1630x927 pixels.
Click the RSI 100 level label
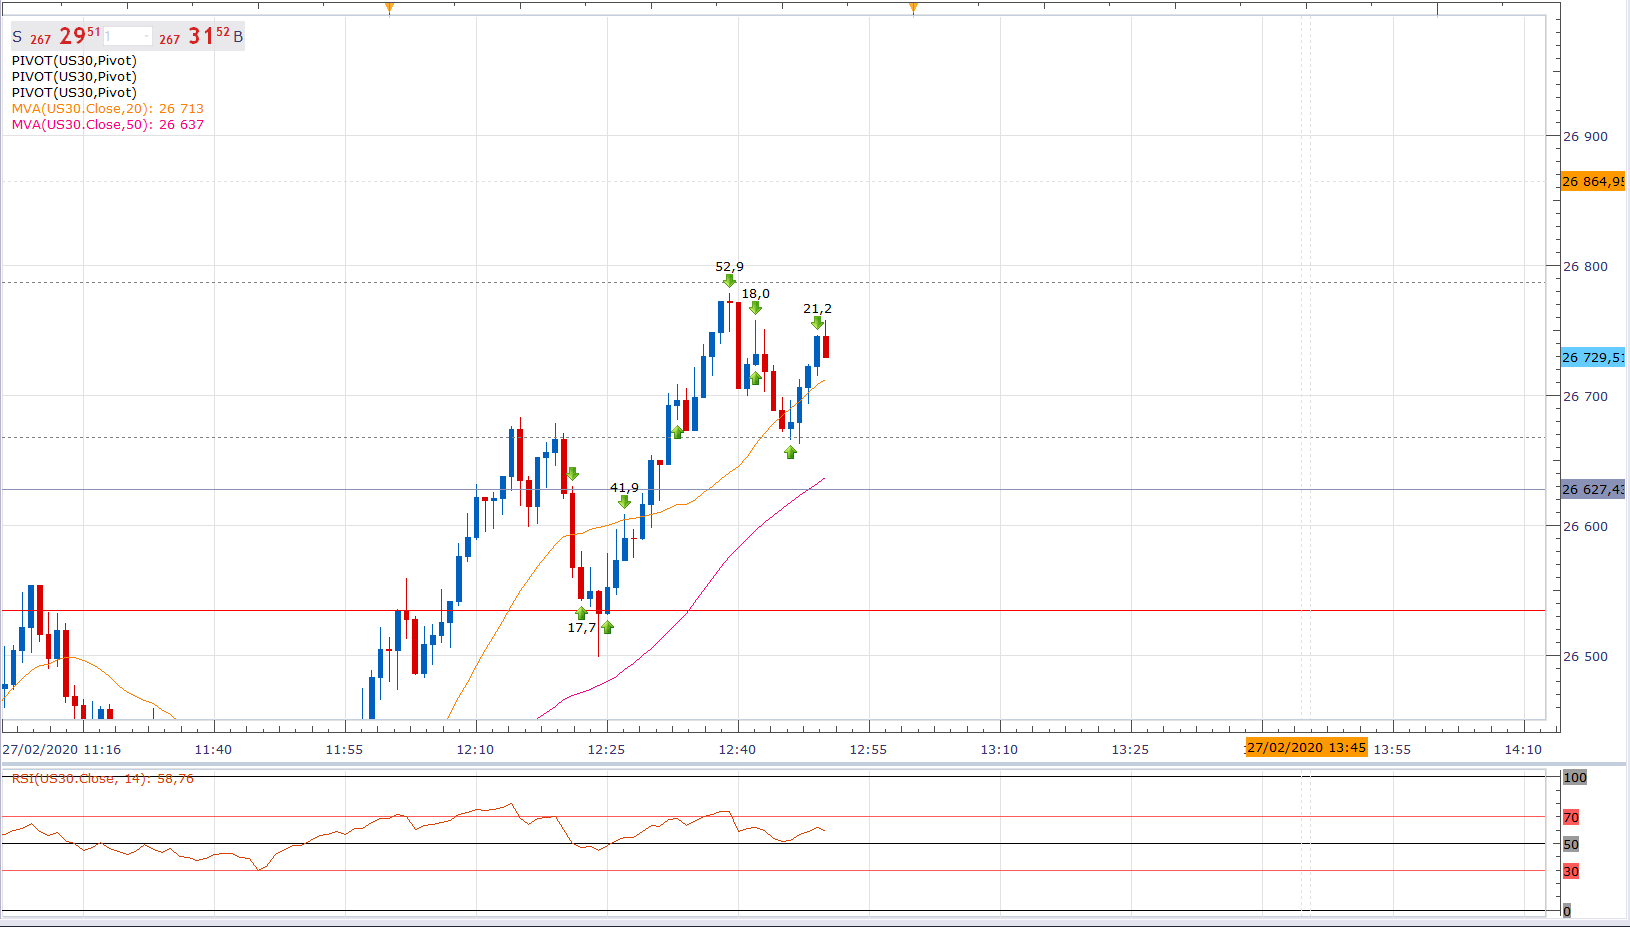point(1575,777)
